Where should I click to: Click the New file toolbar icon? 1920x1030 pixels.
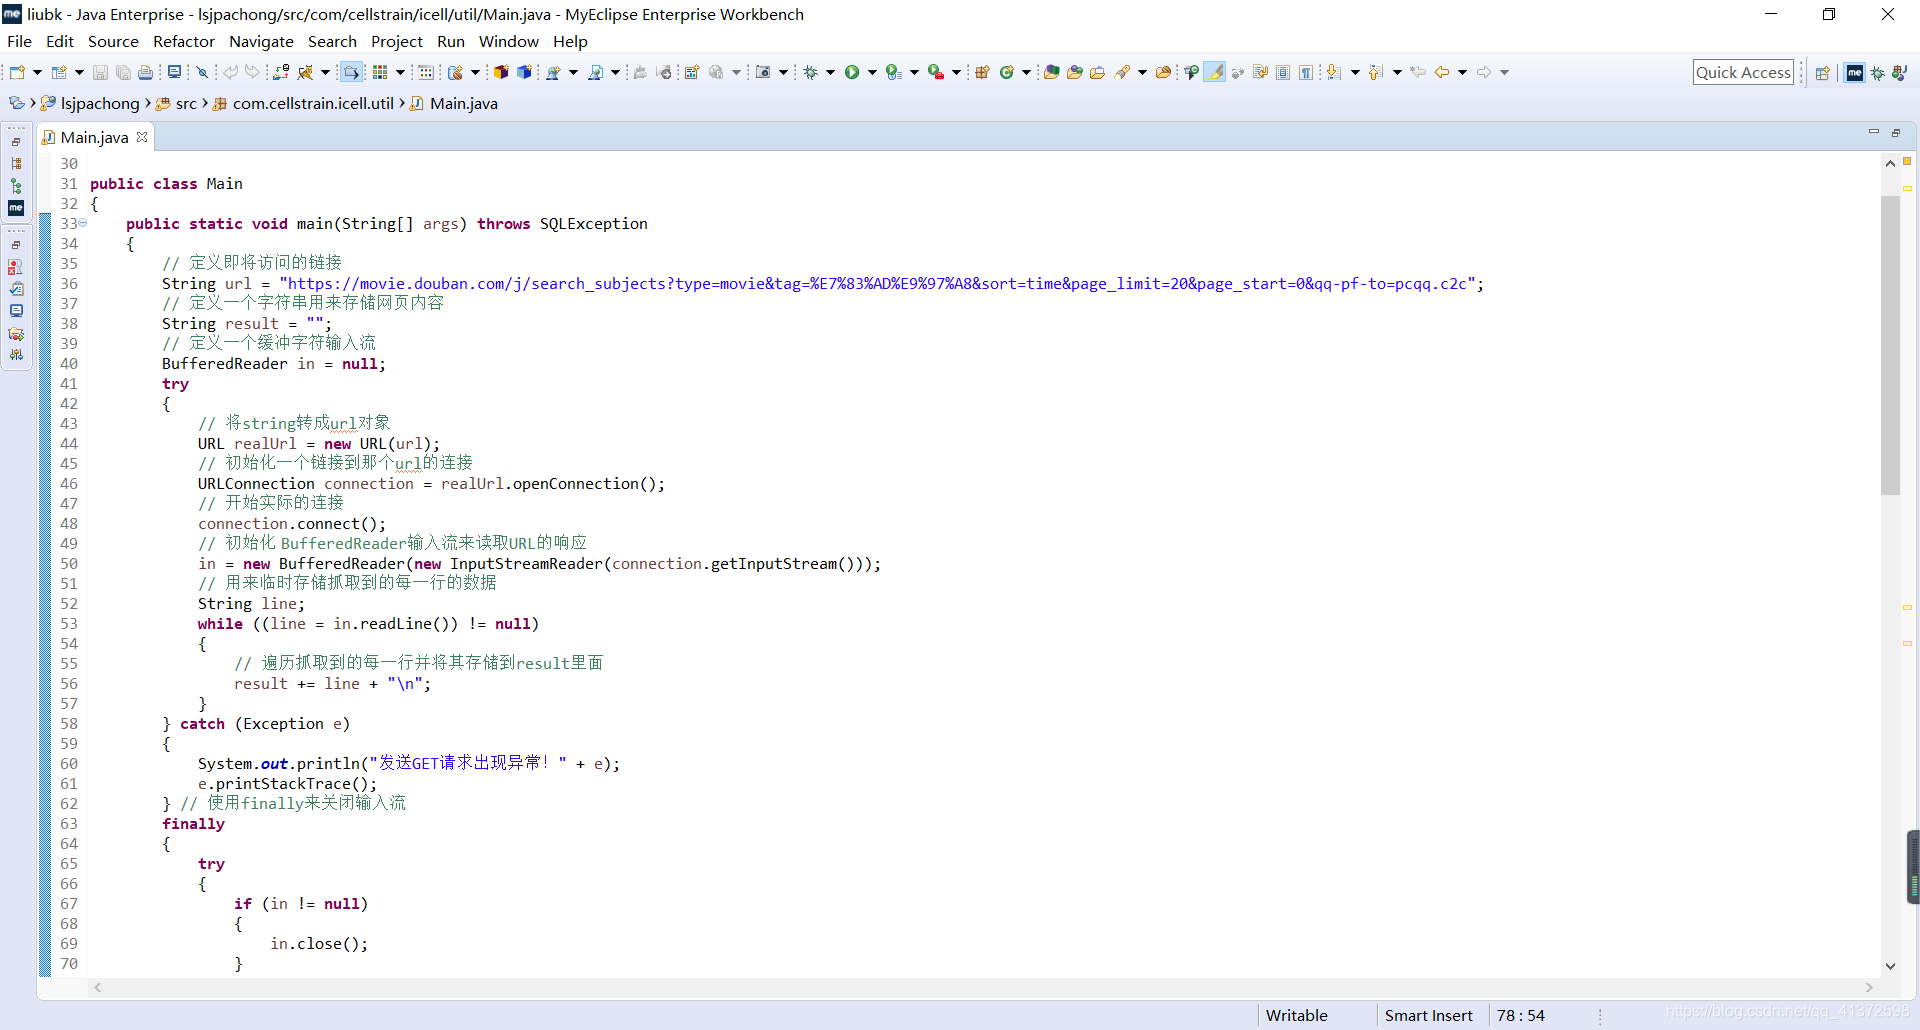(x=17, y=72)
